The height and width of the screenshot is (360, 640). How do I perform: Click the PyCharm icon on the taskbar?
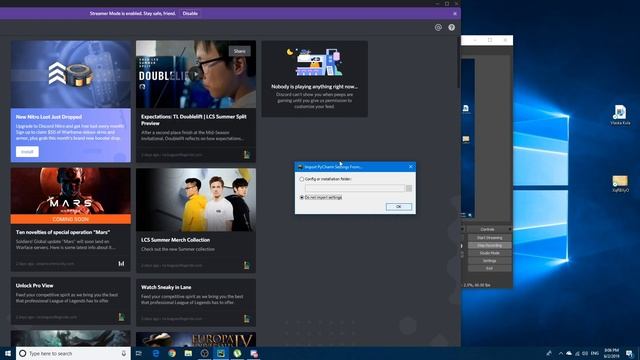221,353
